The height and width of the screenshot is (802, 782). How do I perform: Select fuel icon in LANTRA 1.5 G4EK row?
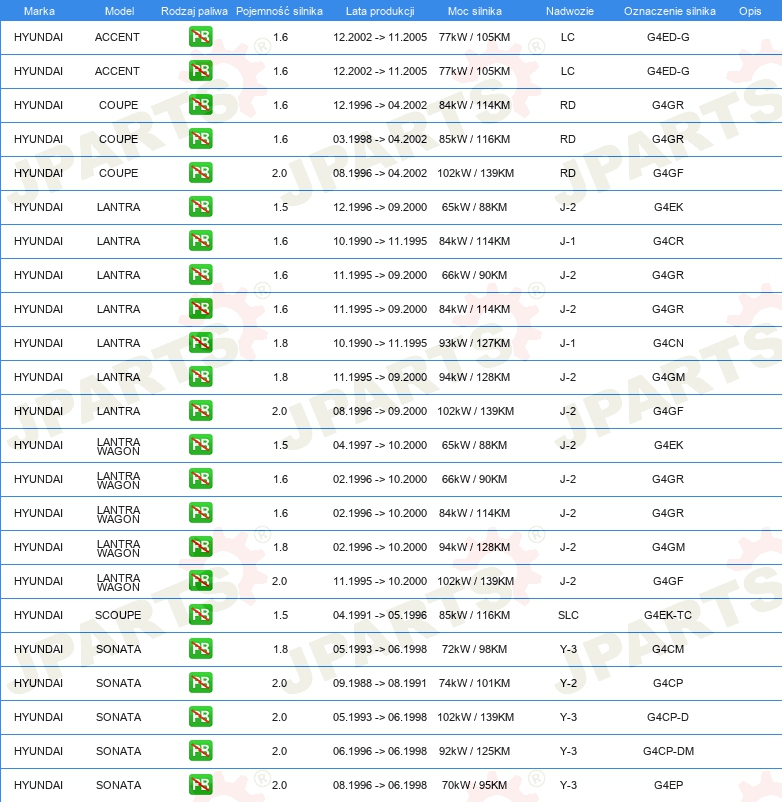point(200,207)
